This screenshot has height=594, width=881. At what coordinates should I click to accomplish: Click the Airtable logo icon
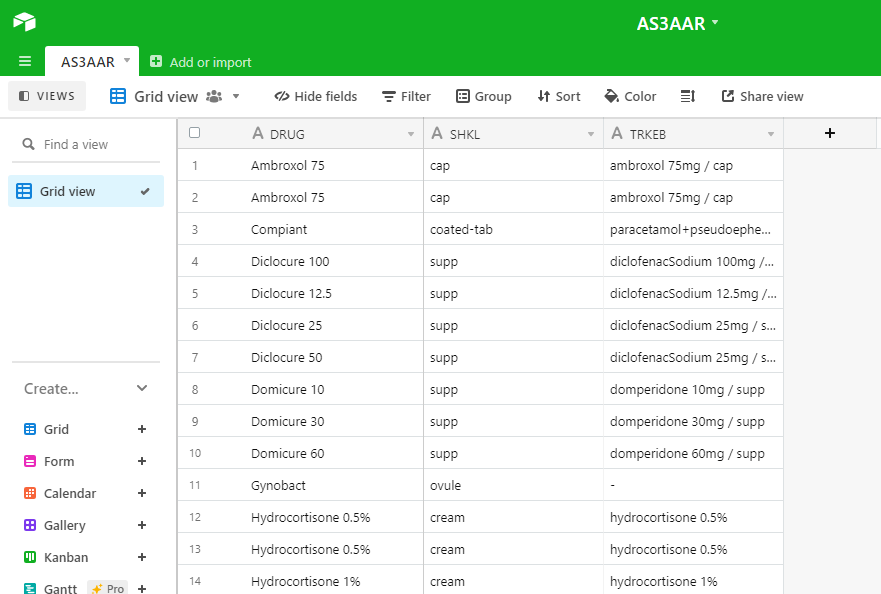25,22
